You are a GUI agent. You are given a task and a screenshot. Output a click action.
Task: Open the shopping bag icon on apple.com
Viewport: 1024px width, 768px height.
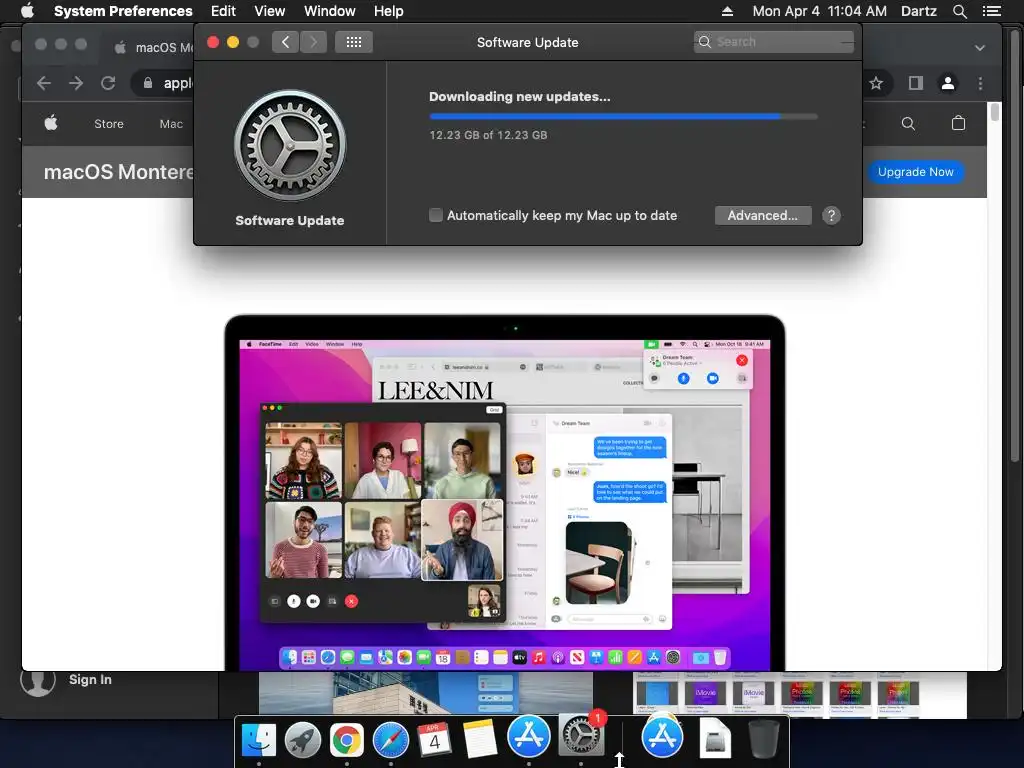[x=958, y=123]
